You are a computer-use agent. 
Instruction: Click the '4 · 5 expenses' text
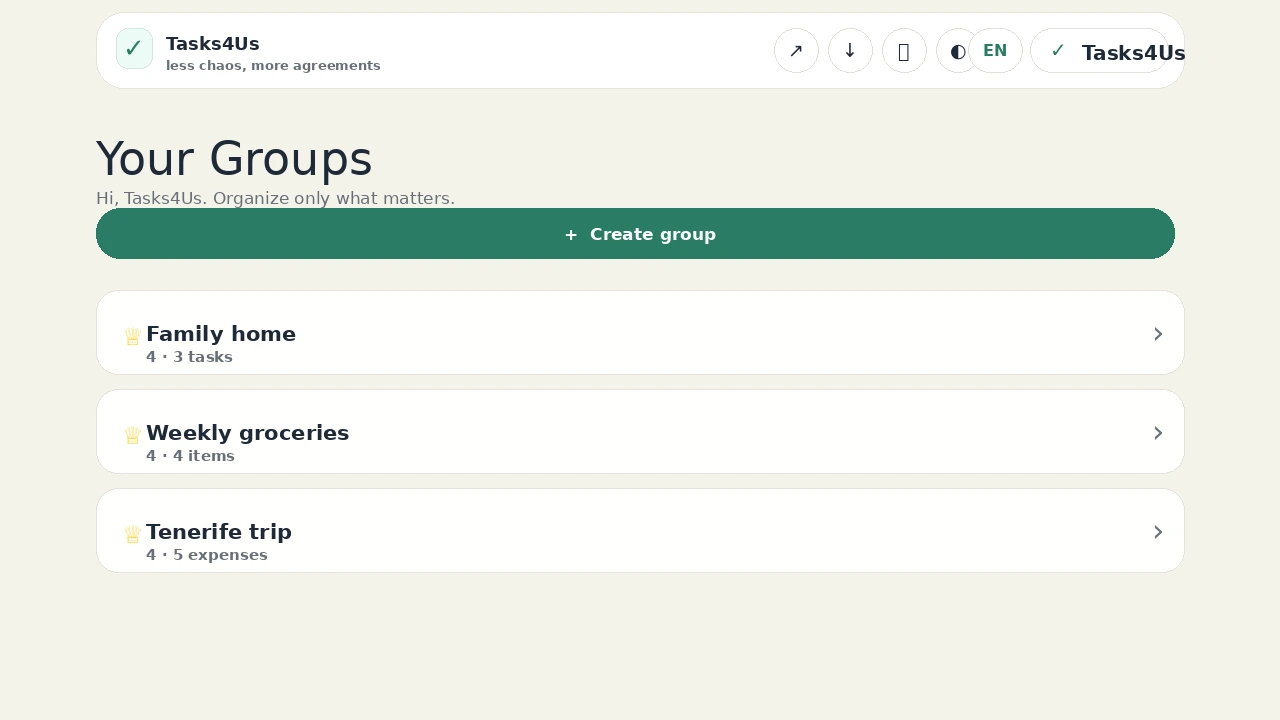click(x=207, y=555)
